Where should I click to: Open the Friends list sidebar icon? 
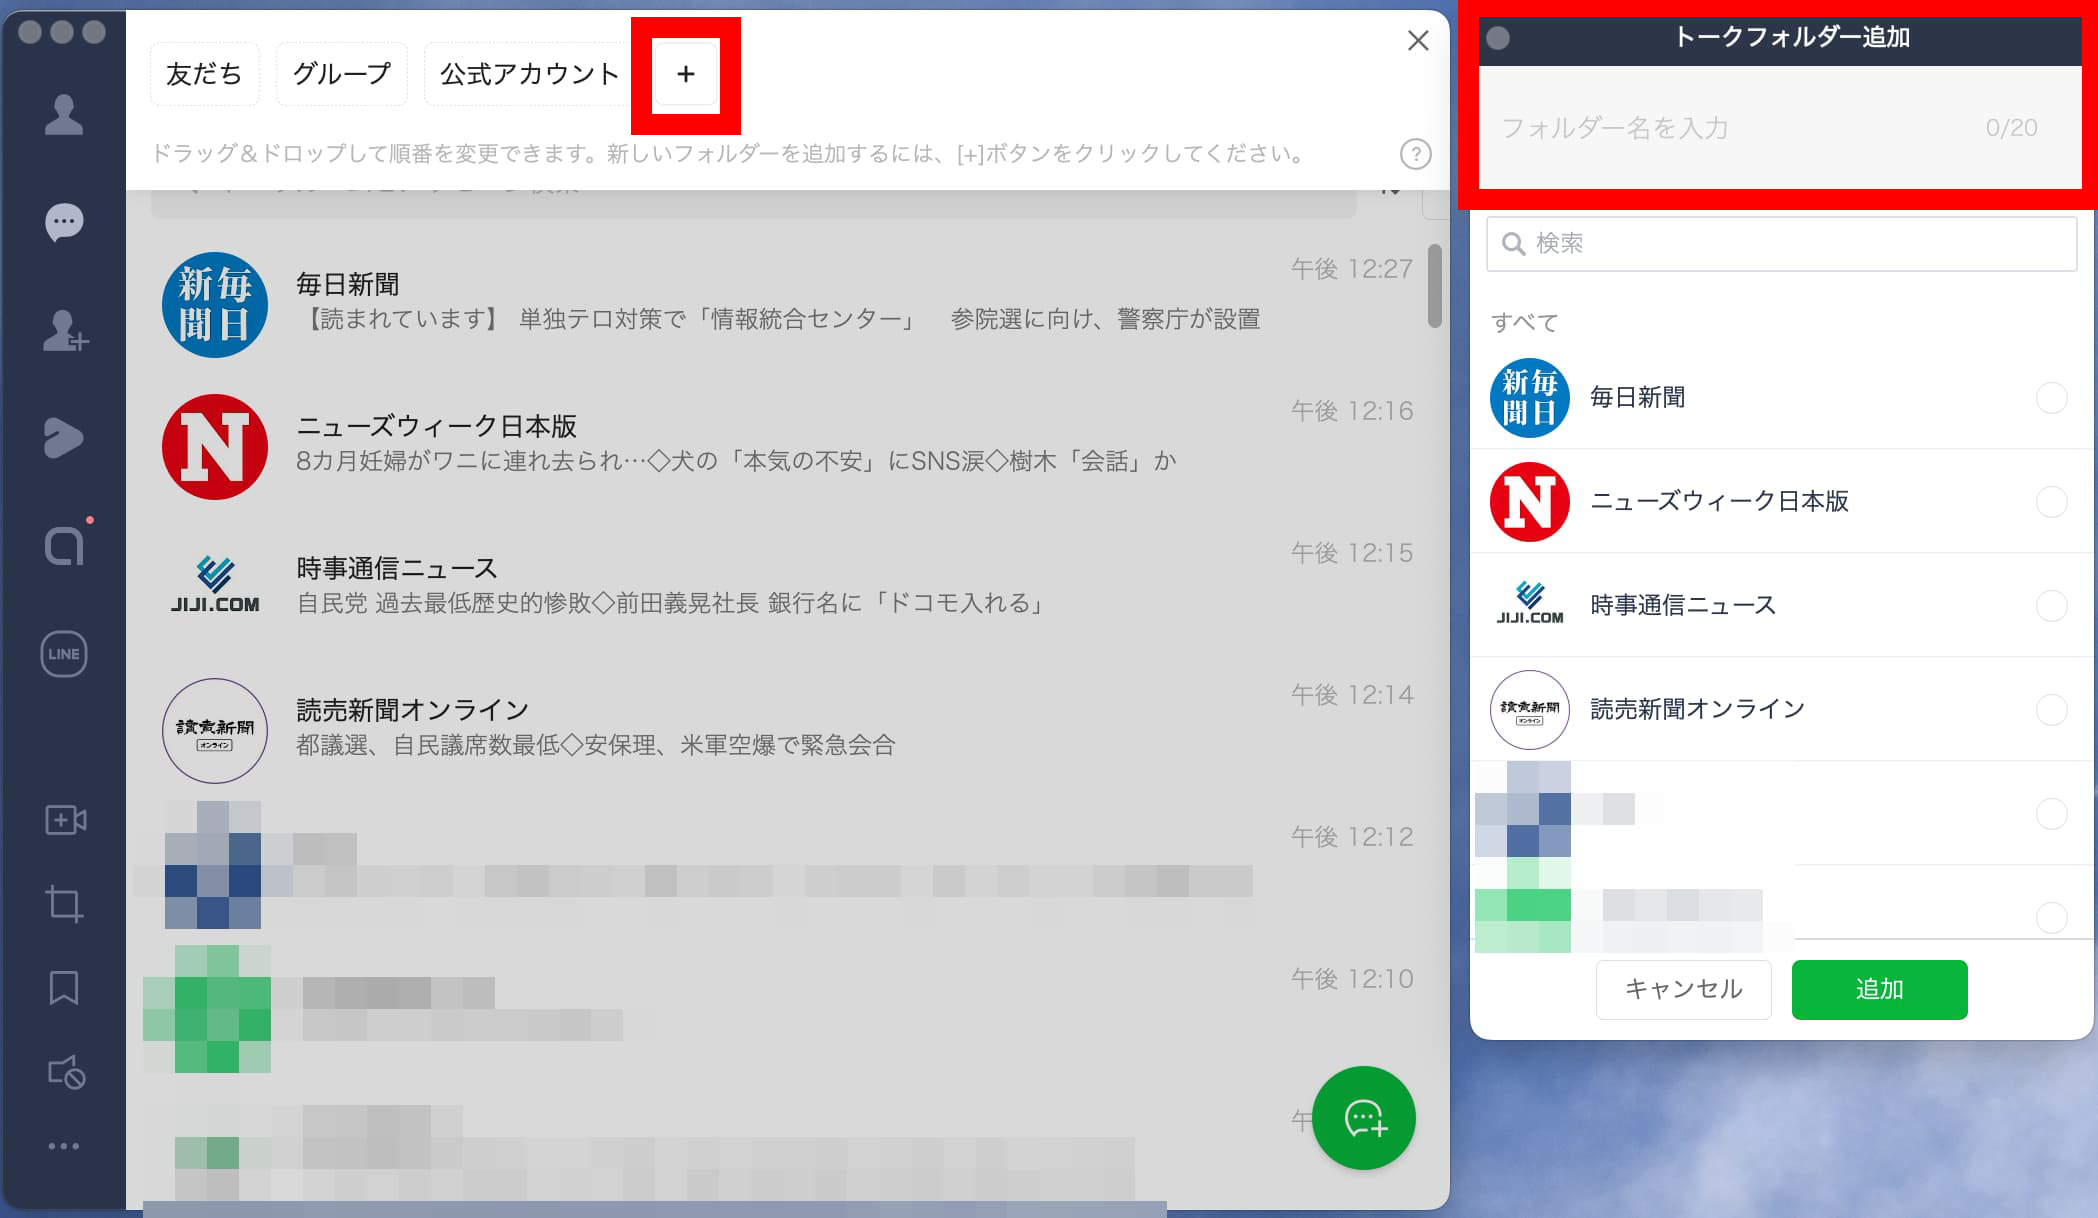[x=64, y=114]
